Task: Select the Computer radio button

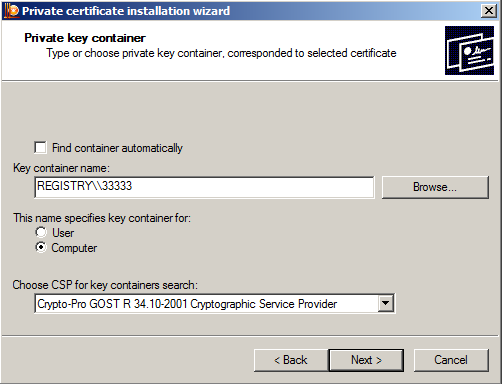Action: click(41, 247)
